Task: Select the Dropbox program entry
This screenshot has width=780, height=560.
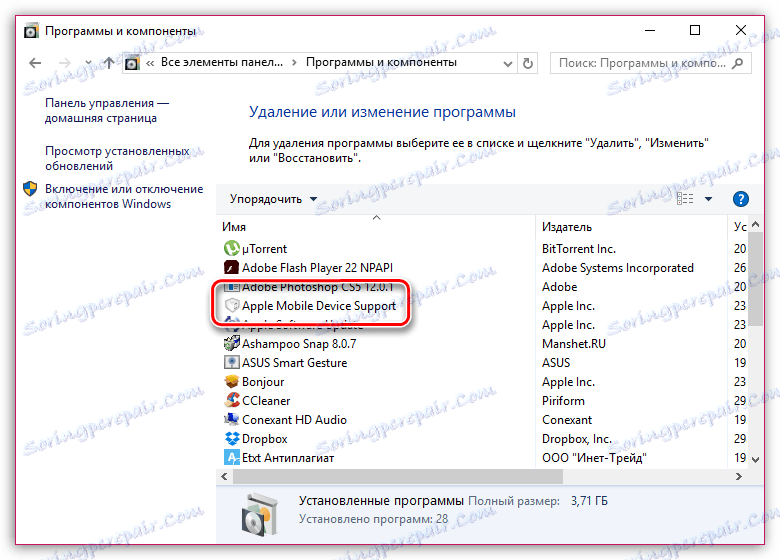Action: [x=265, y=439]
